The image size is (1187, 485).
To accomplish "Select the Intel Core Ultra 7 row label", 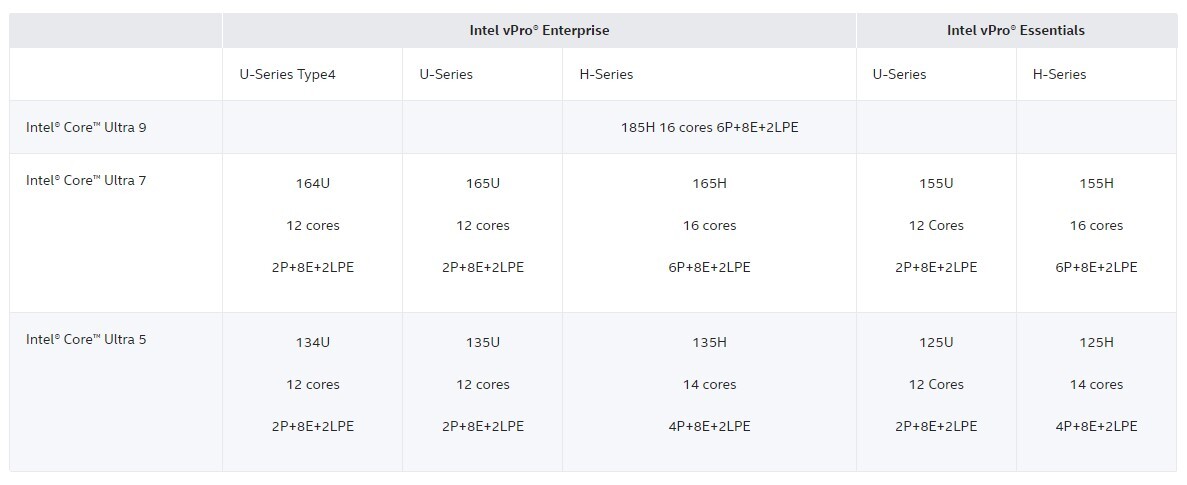I will tap(86, 181).
